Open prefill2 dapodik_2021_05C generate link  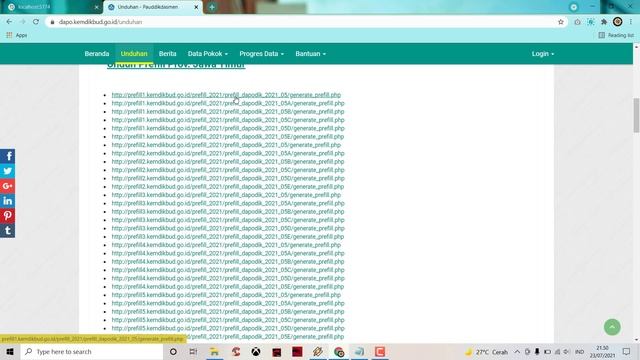[228, 170]
